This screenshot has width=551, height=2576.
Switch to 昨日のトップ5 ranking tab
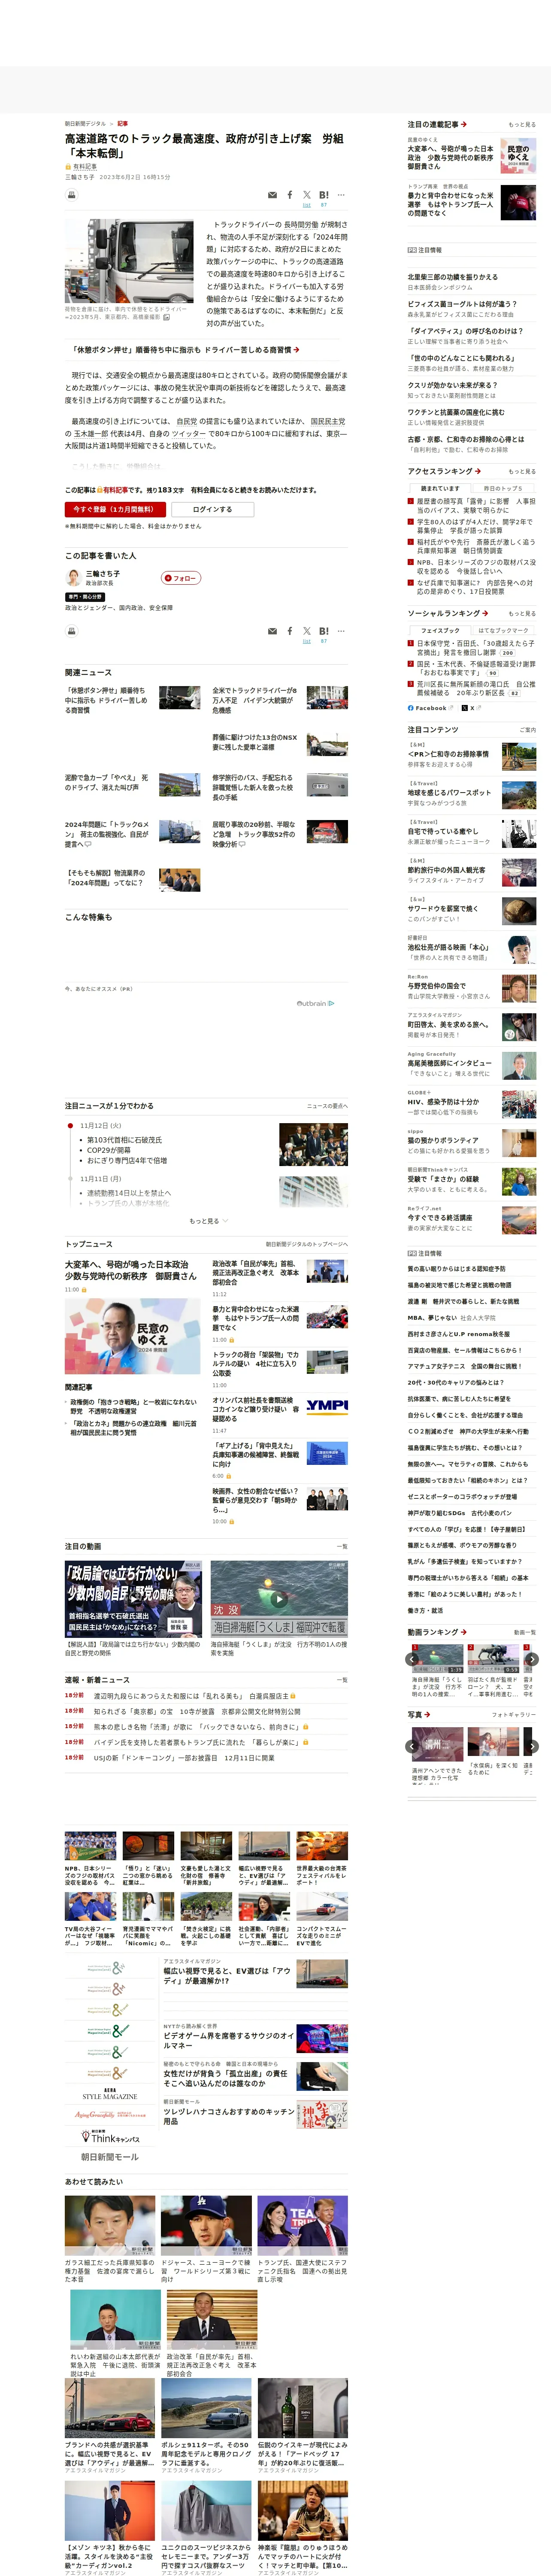click(503, 488)
